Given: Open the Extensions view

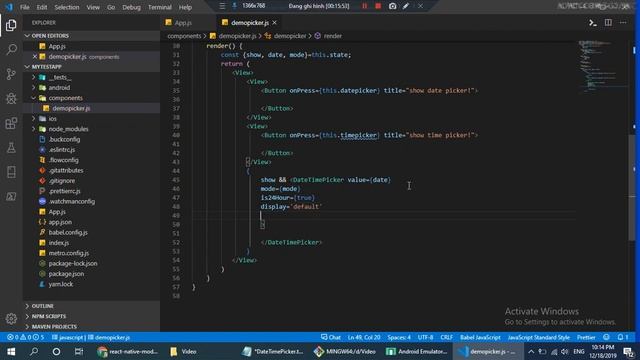Looking at the screenshot, I should [11, 123].
